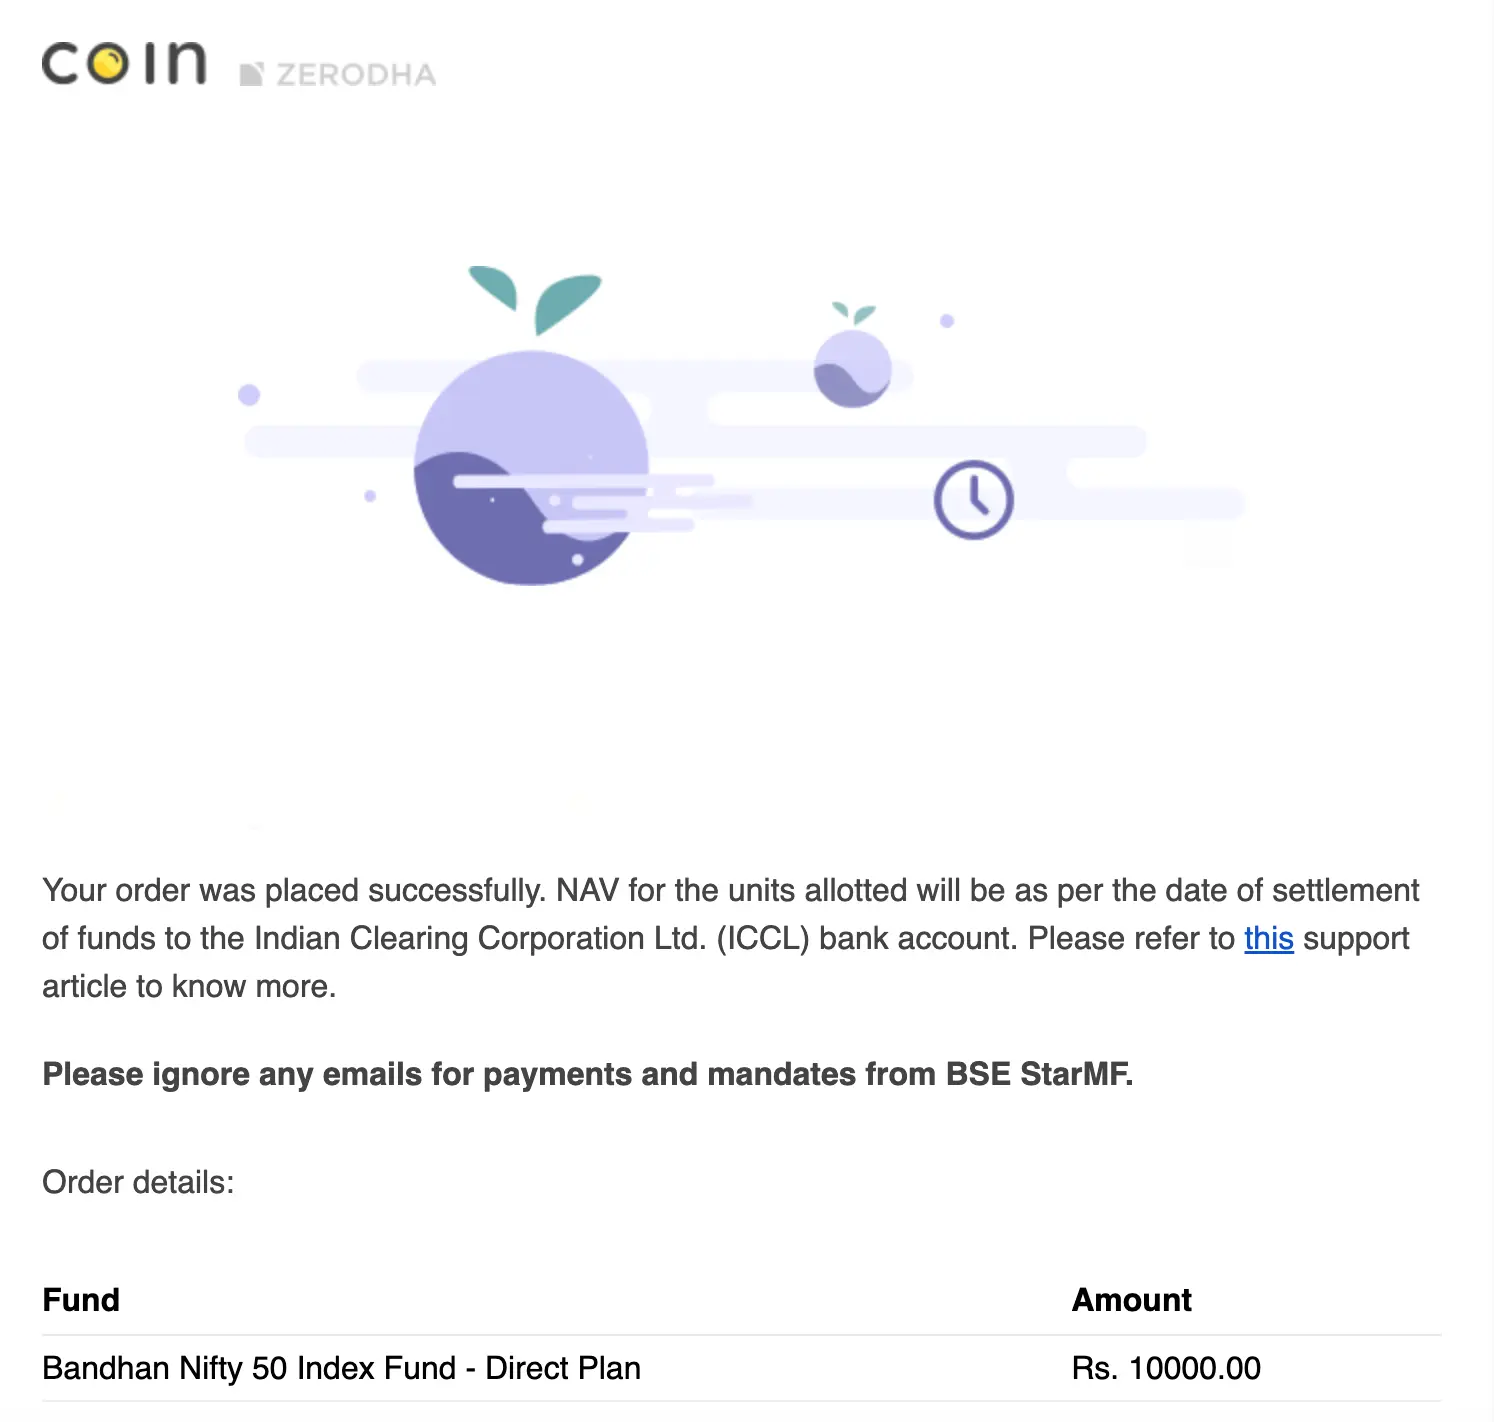Select the Bandhan Nifty 50 Index Fund row
1494x1422 pixels.
tap(741, 1368)
